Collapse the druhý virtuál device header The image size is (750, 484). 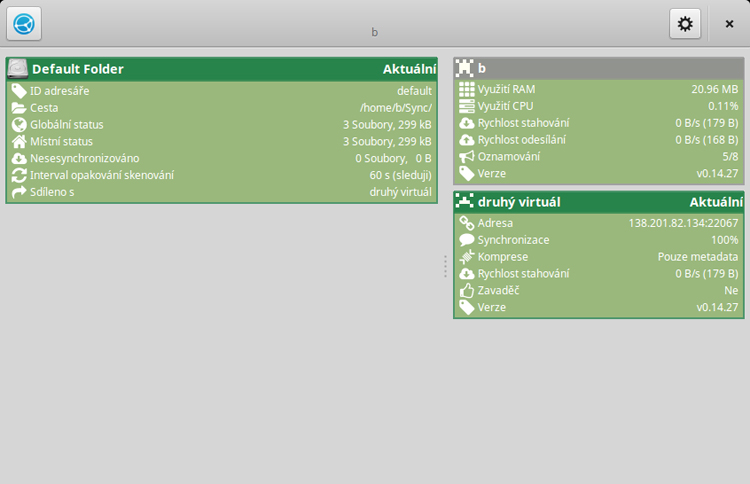(598, 202)
